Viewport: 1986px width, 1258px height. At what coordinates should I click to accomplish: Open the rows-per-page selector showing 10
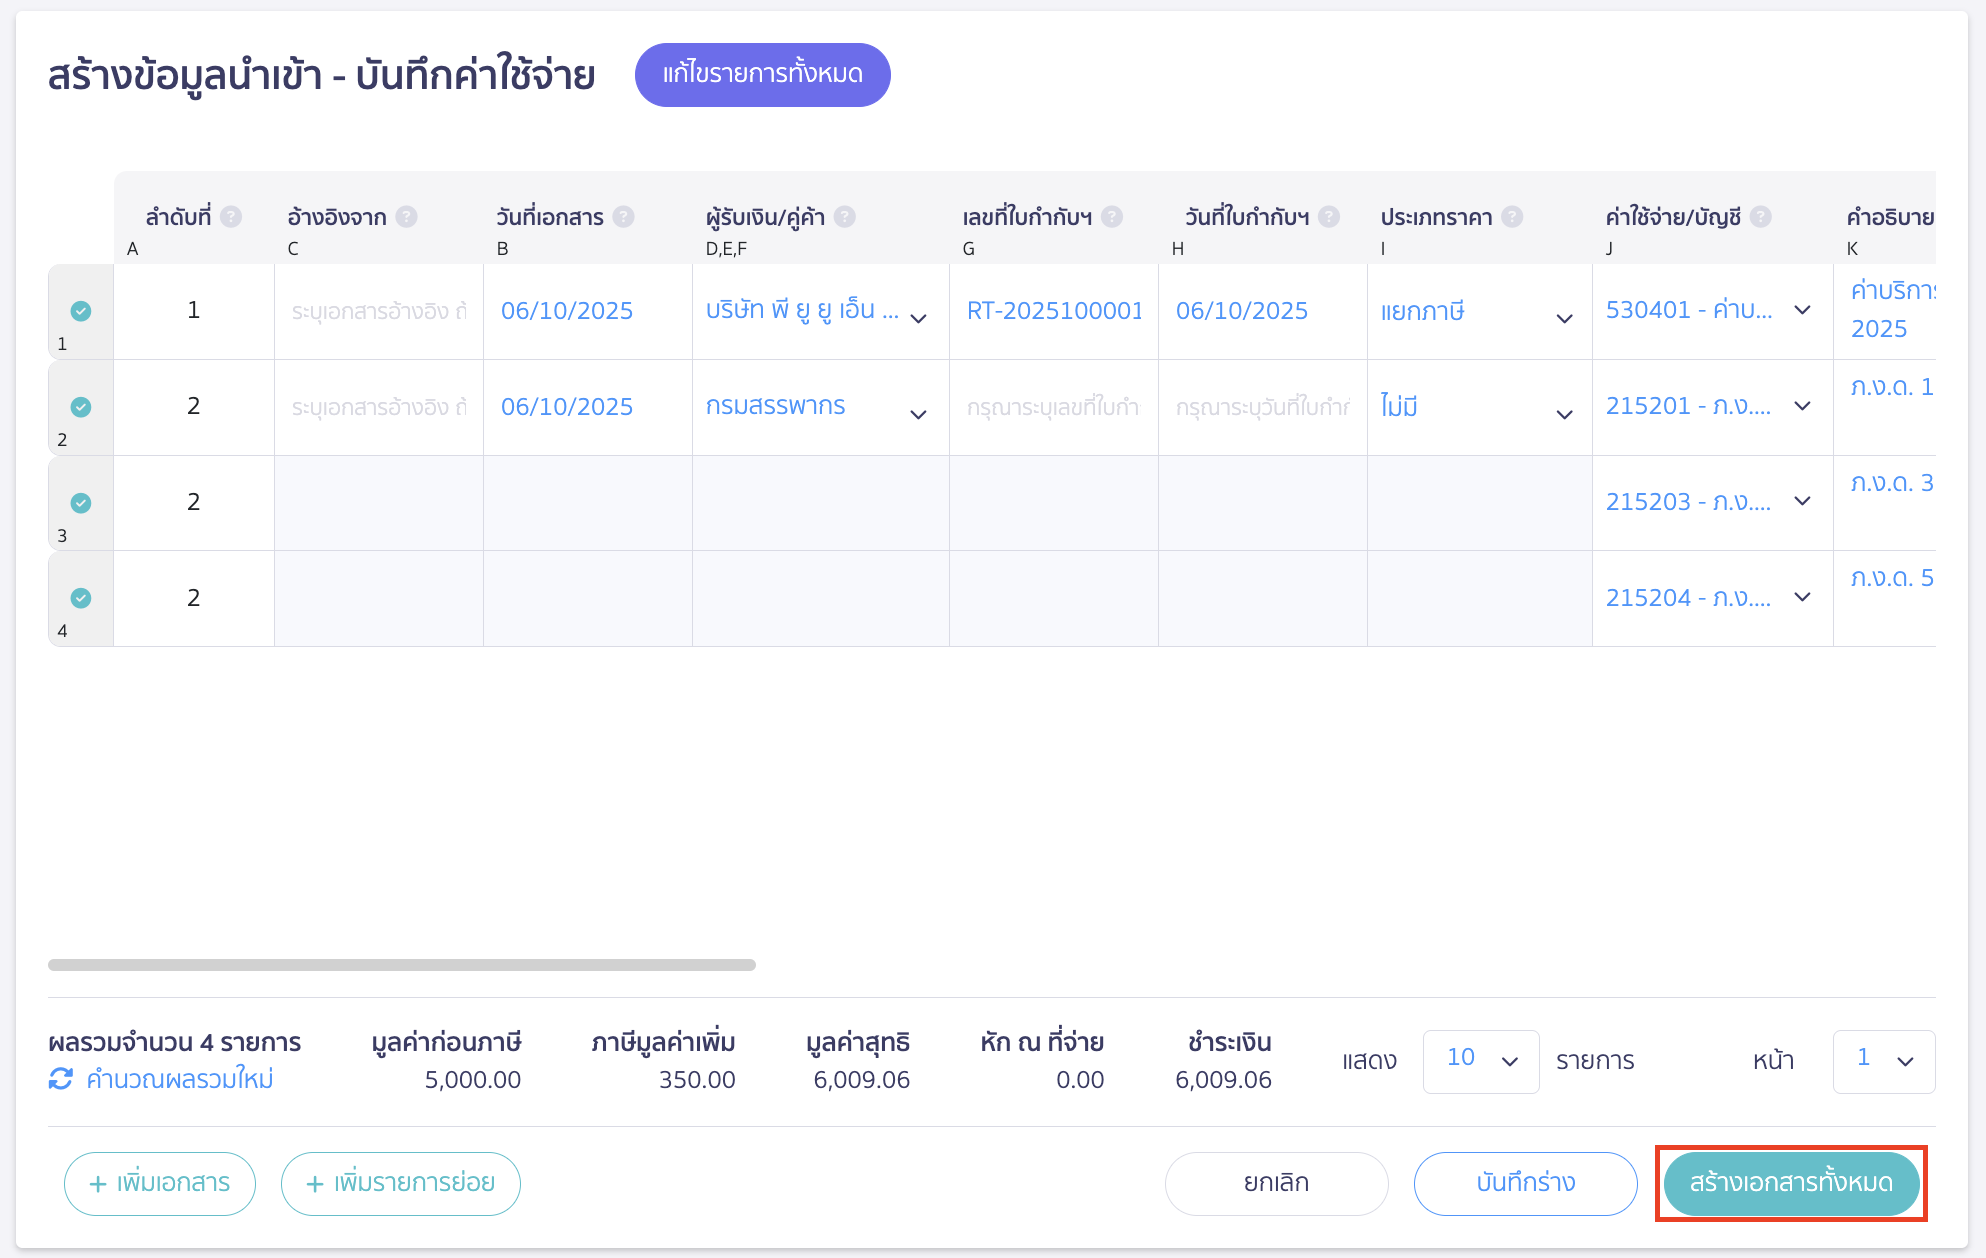pyautogui.click(x=1480, y=1061)
